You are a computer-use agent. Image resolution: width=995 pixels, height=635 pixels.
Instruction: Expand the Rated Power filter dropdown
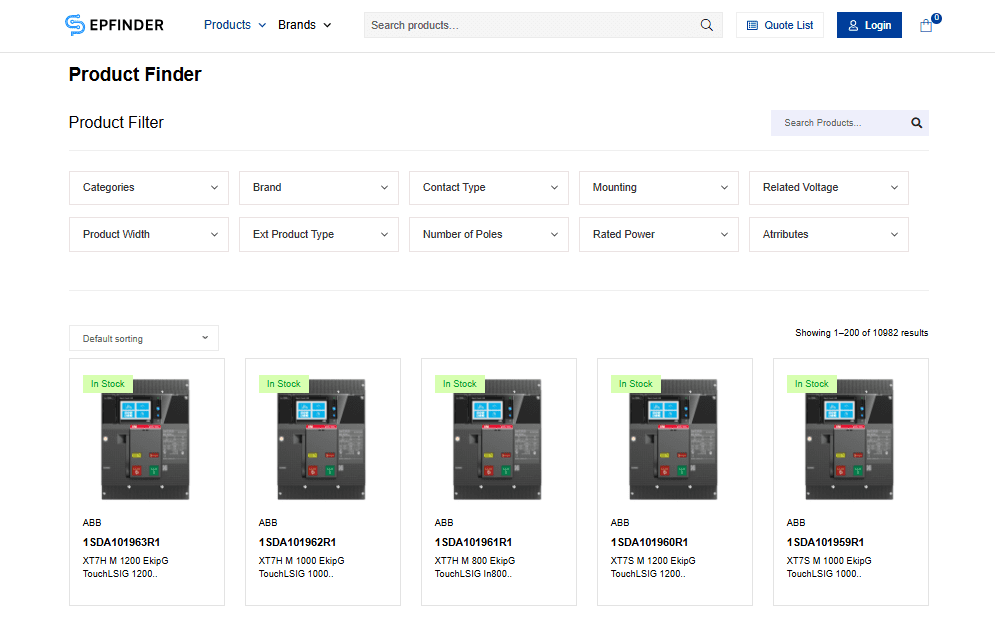click(659, 235)
